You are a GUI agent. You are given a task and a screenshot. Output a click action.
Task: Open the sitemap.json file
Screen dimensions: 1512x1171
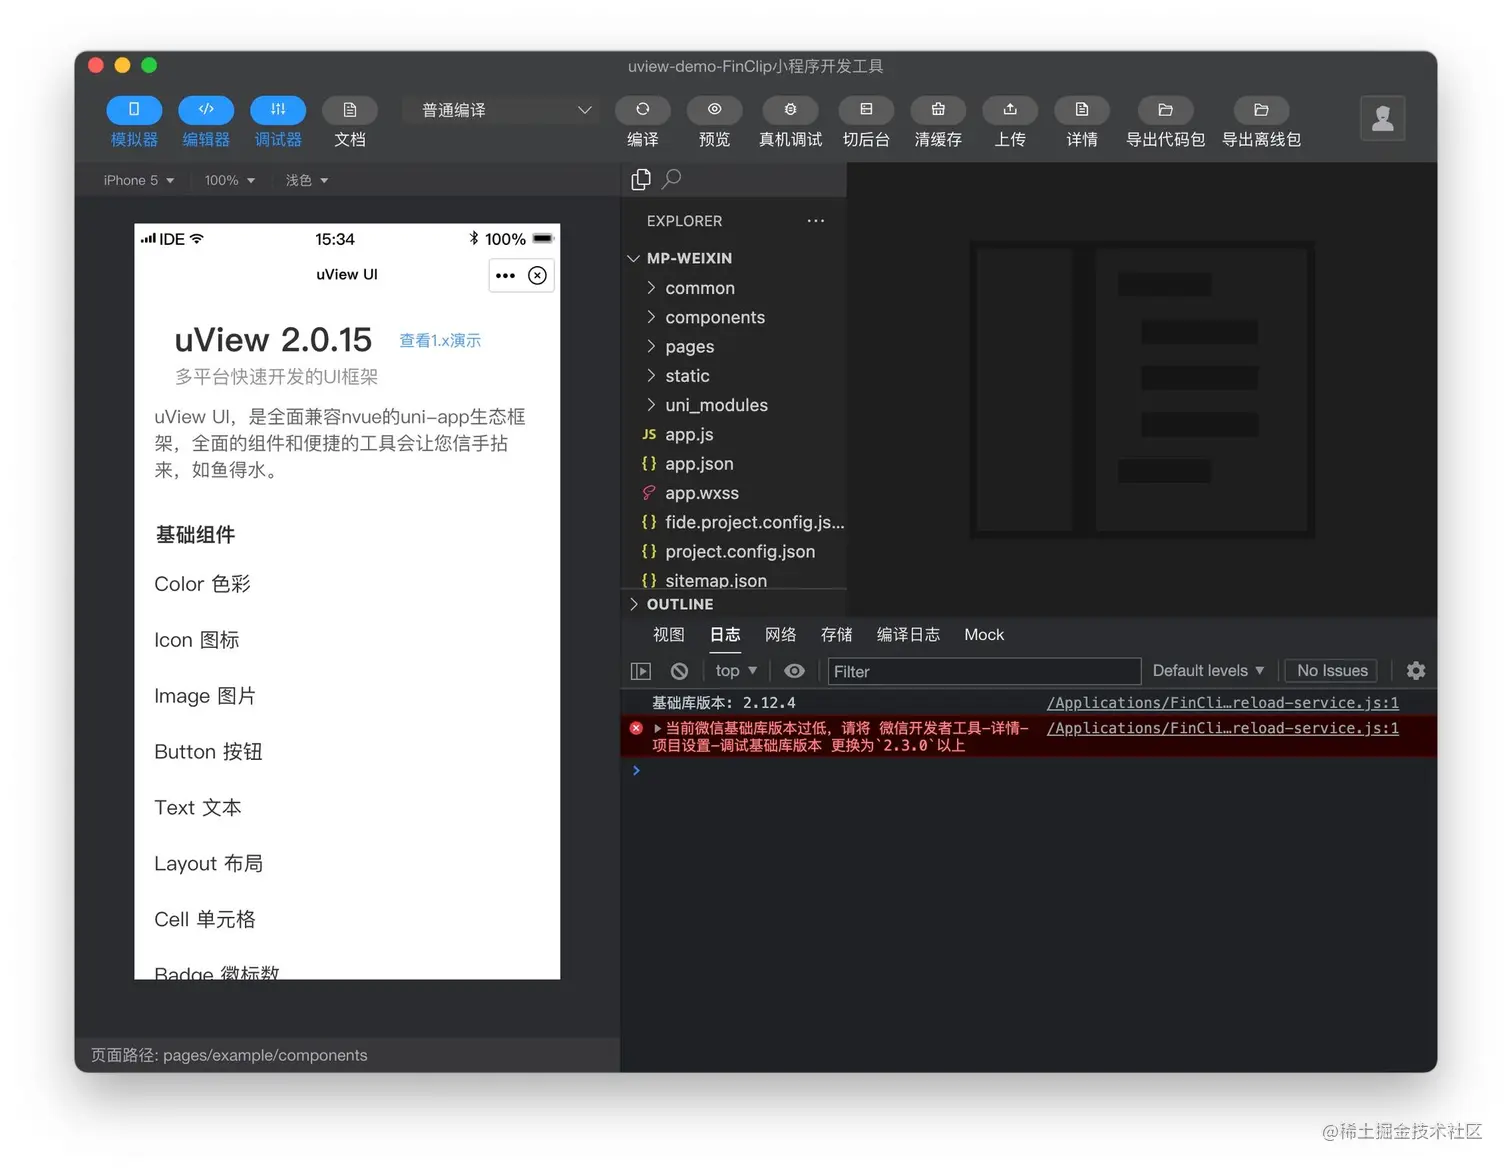tap(733, 579)
